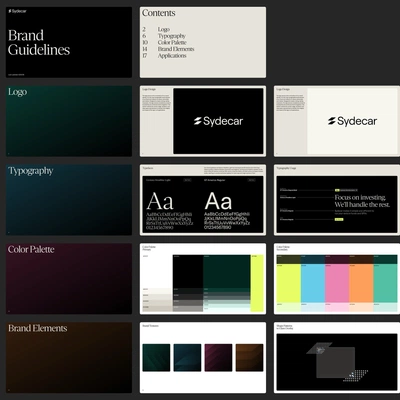Open the brown 'Brand Elements' section divider slide
The width and height of the screenshot is (400, 400).
pos(69,357)
